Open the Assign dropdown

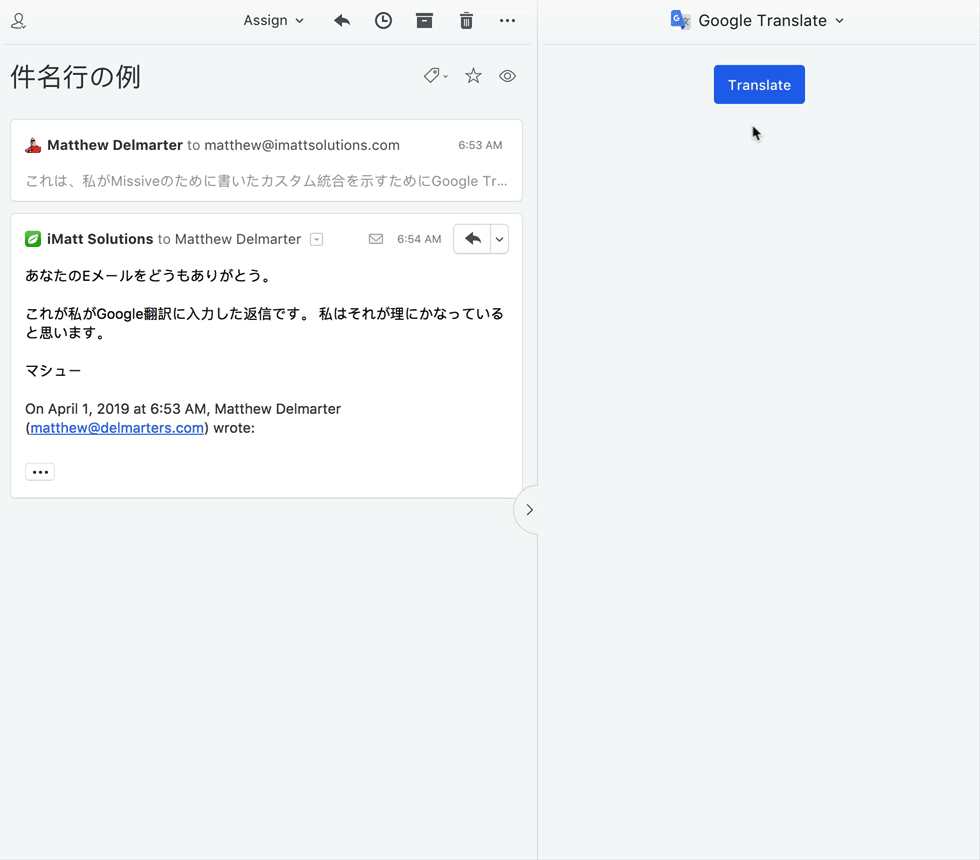point(273,21)
